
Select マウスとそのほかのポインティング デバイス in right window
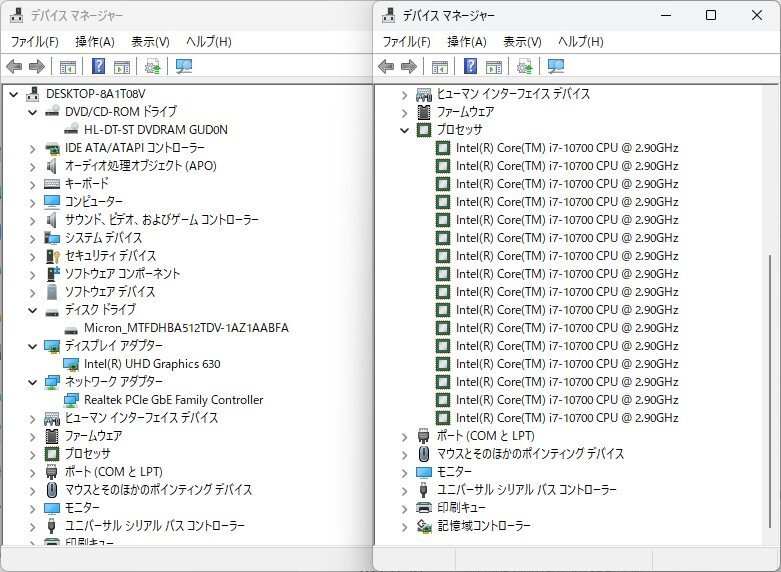click(530, 454)
